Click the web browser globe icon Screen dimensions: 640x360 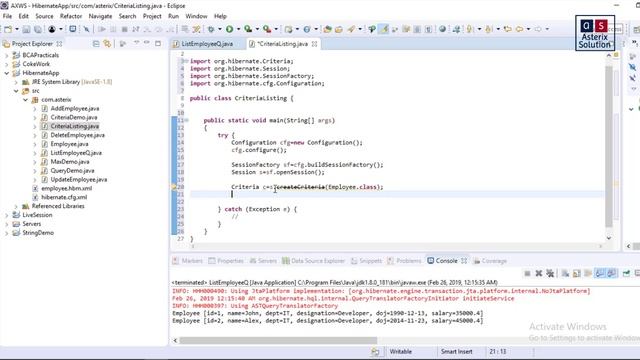tap(442, 29)
